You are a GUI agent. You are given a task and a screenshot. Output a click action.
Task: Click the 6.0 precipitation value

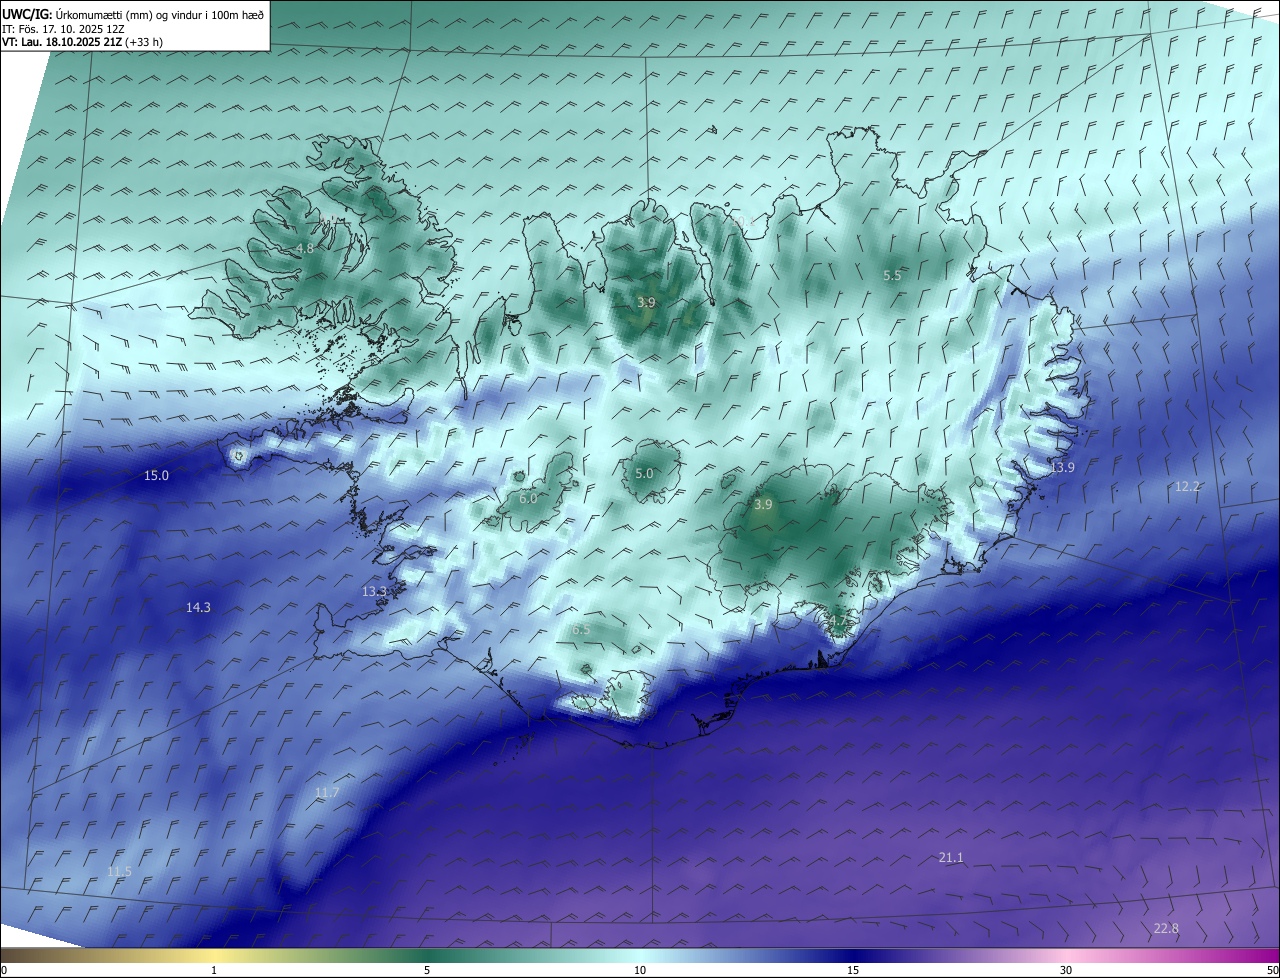click(528, 498)
